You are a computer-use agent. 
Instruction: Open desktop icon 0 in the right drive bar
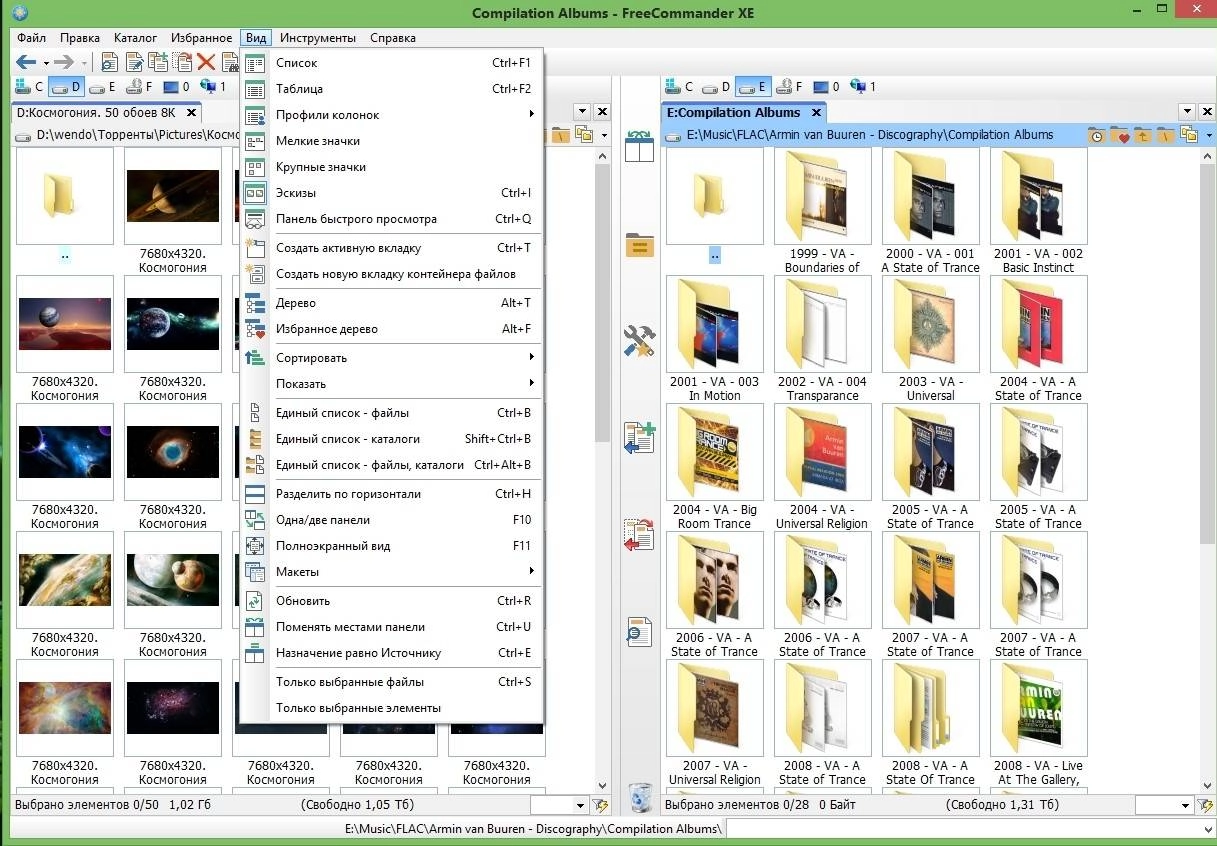point(825,87)
